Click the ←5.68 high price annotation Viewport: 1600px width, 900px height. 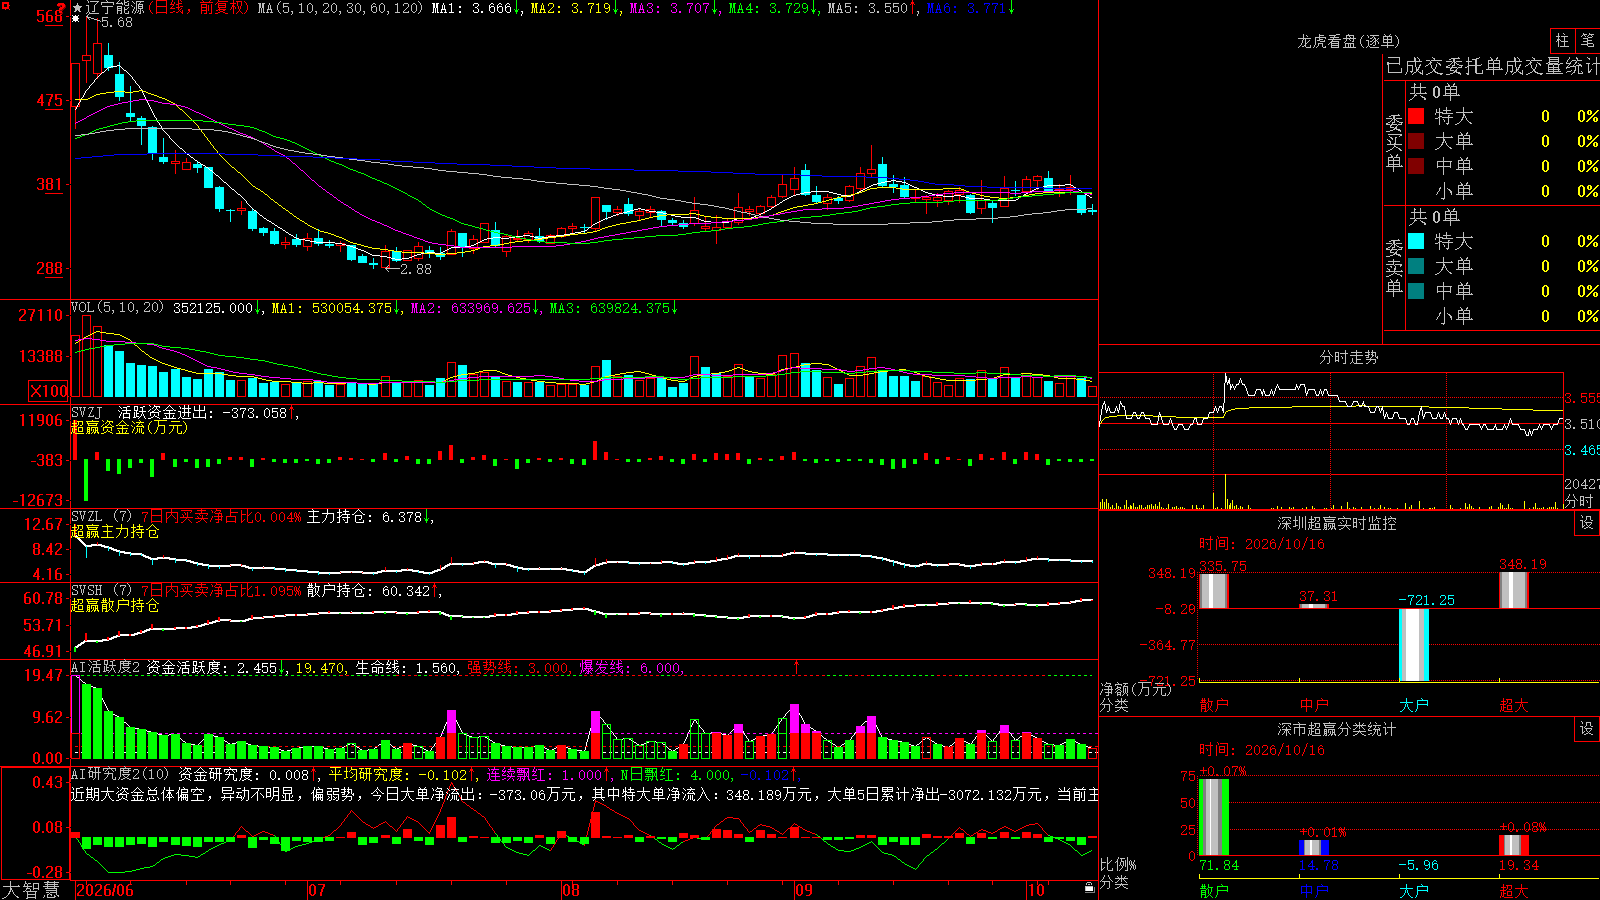click(x=110, y=22)
